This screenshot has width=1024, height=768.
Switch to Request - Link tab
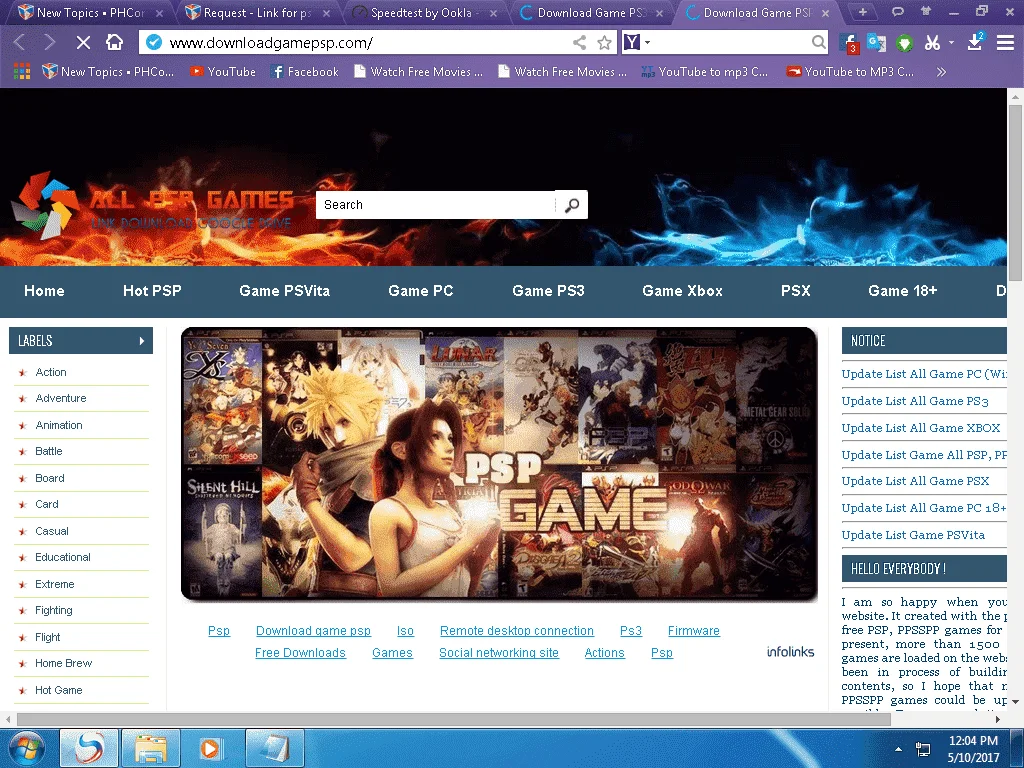[x=258, y=12]
